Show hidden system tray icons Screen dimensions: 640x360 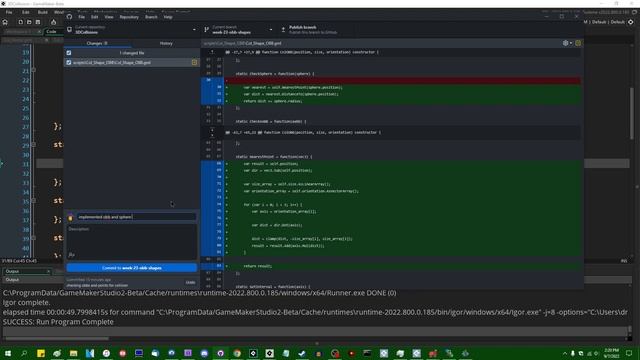click(564, 353)
